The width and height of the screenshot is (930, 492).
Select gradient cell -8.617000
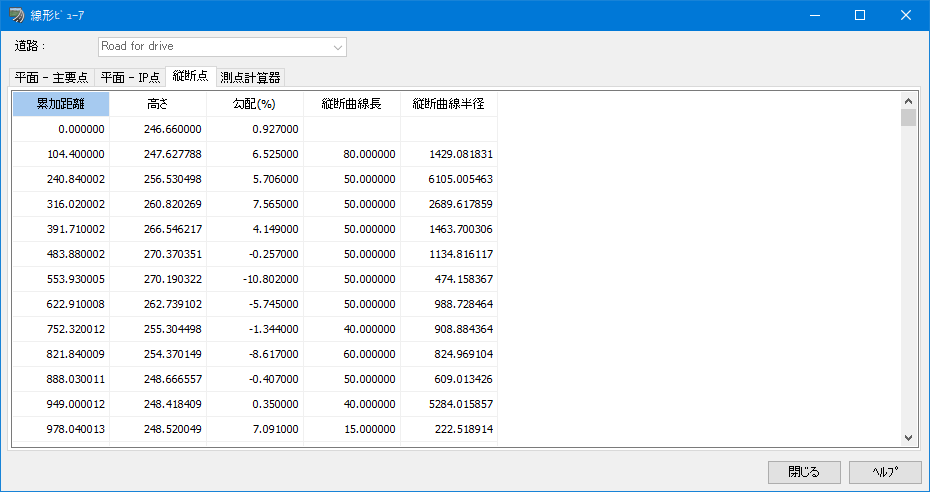[254, 354]
